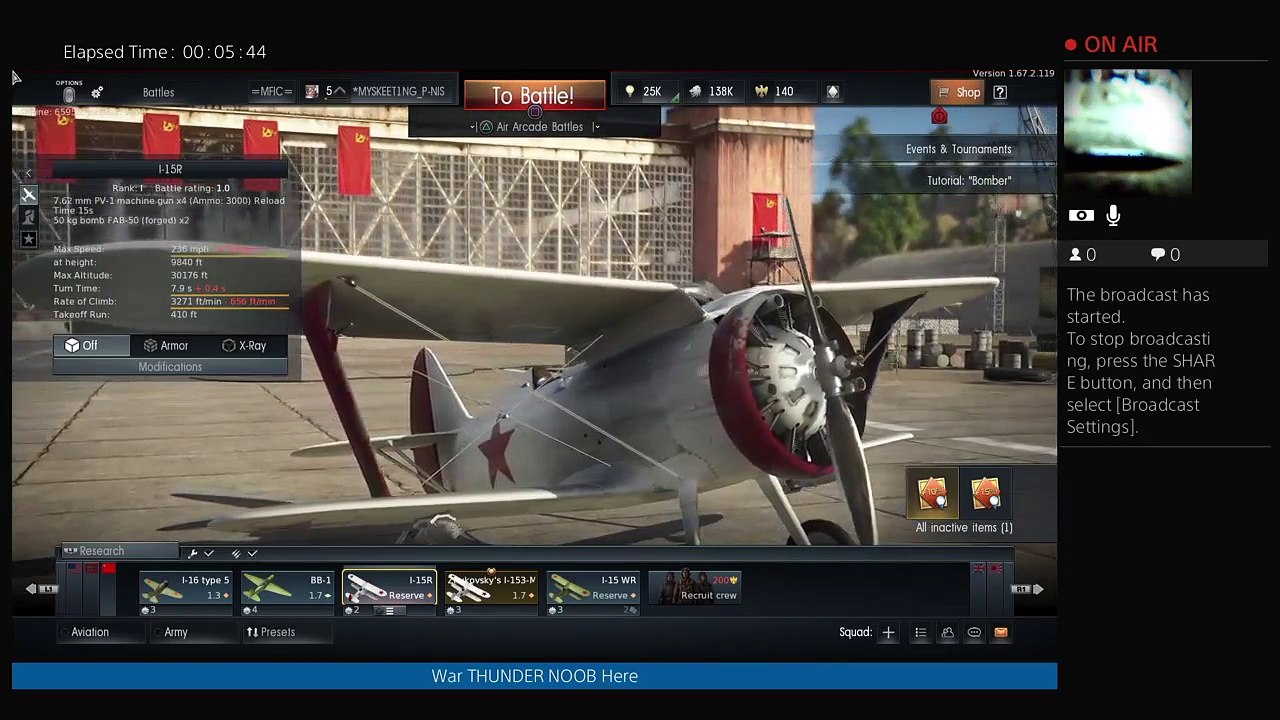The image size is (1280, 720).
Task: Open the player avatar profile picture
Action: (x=312, y=92)
